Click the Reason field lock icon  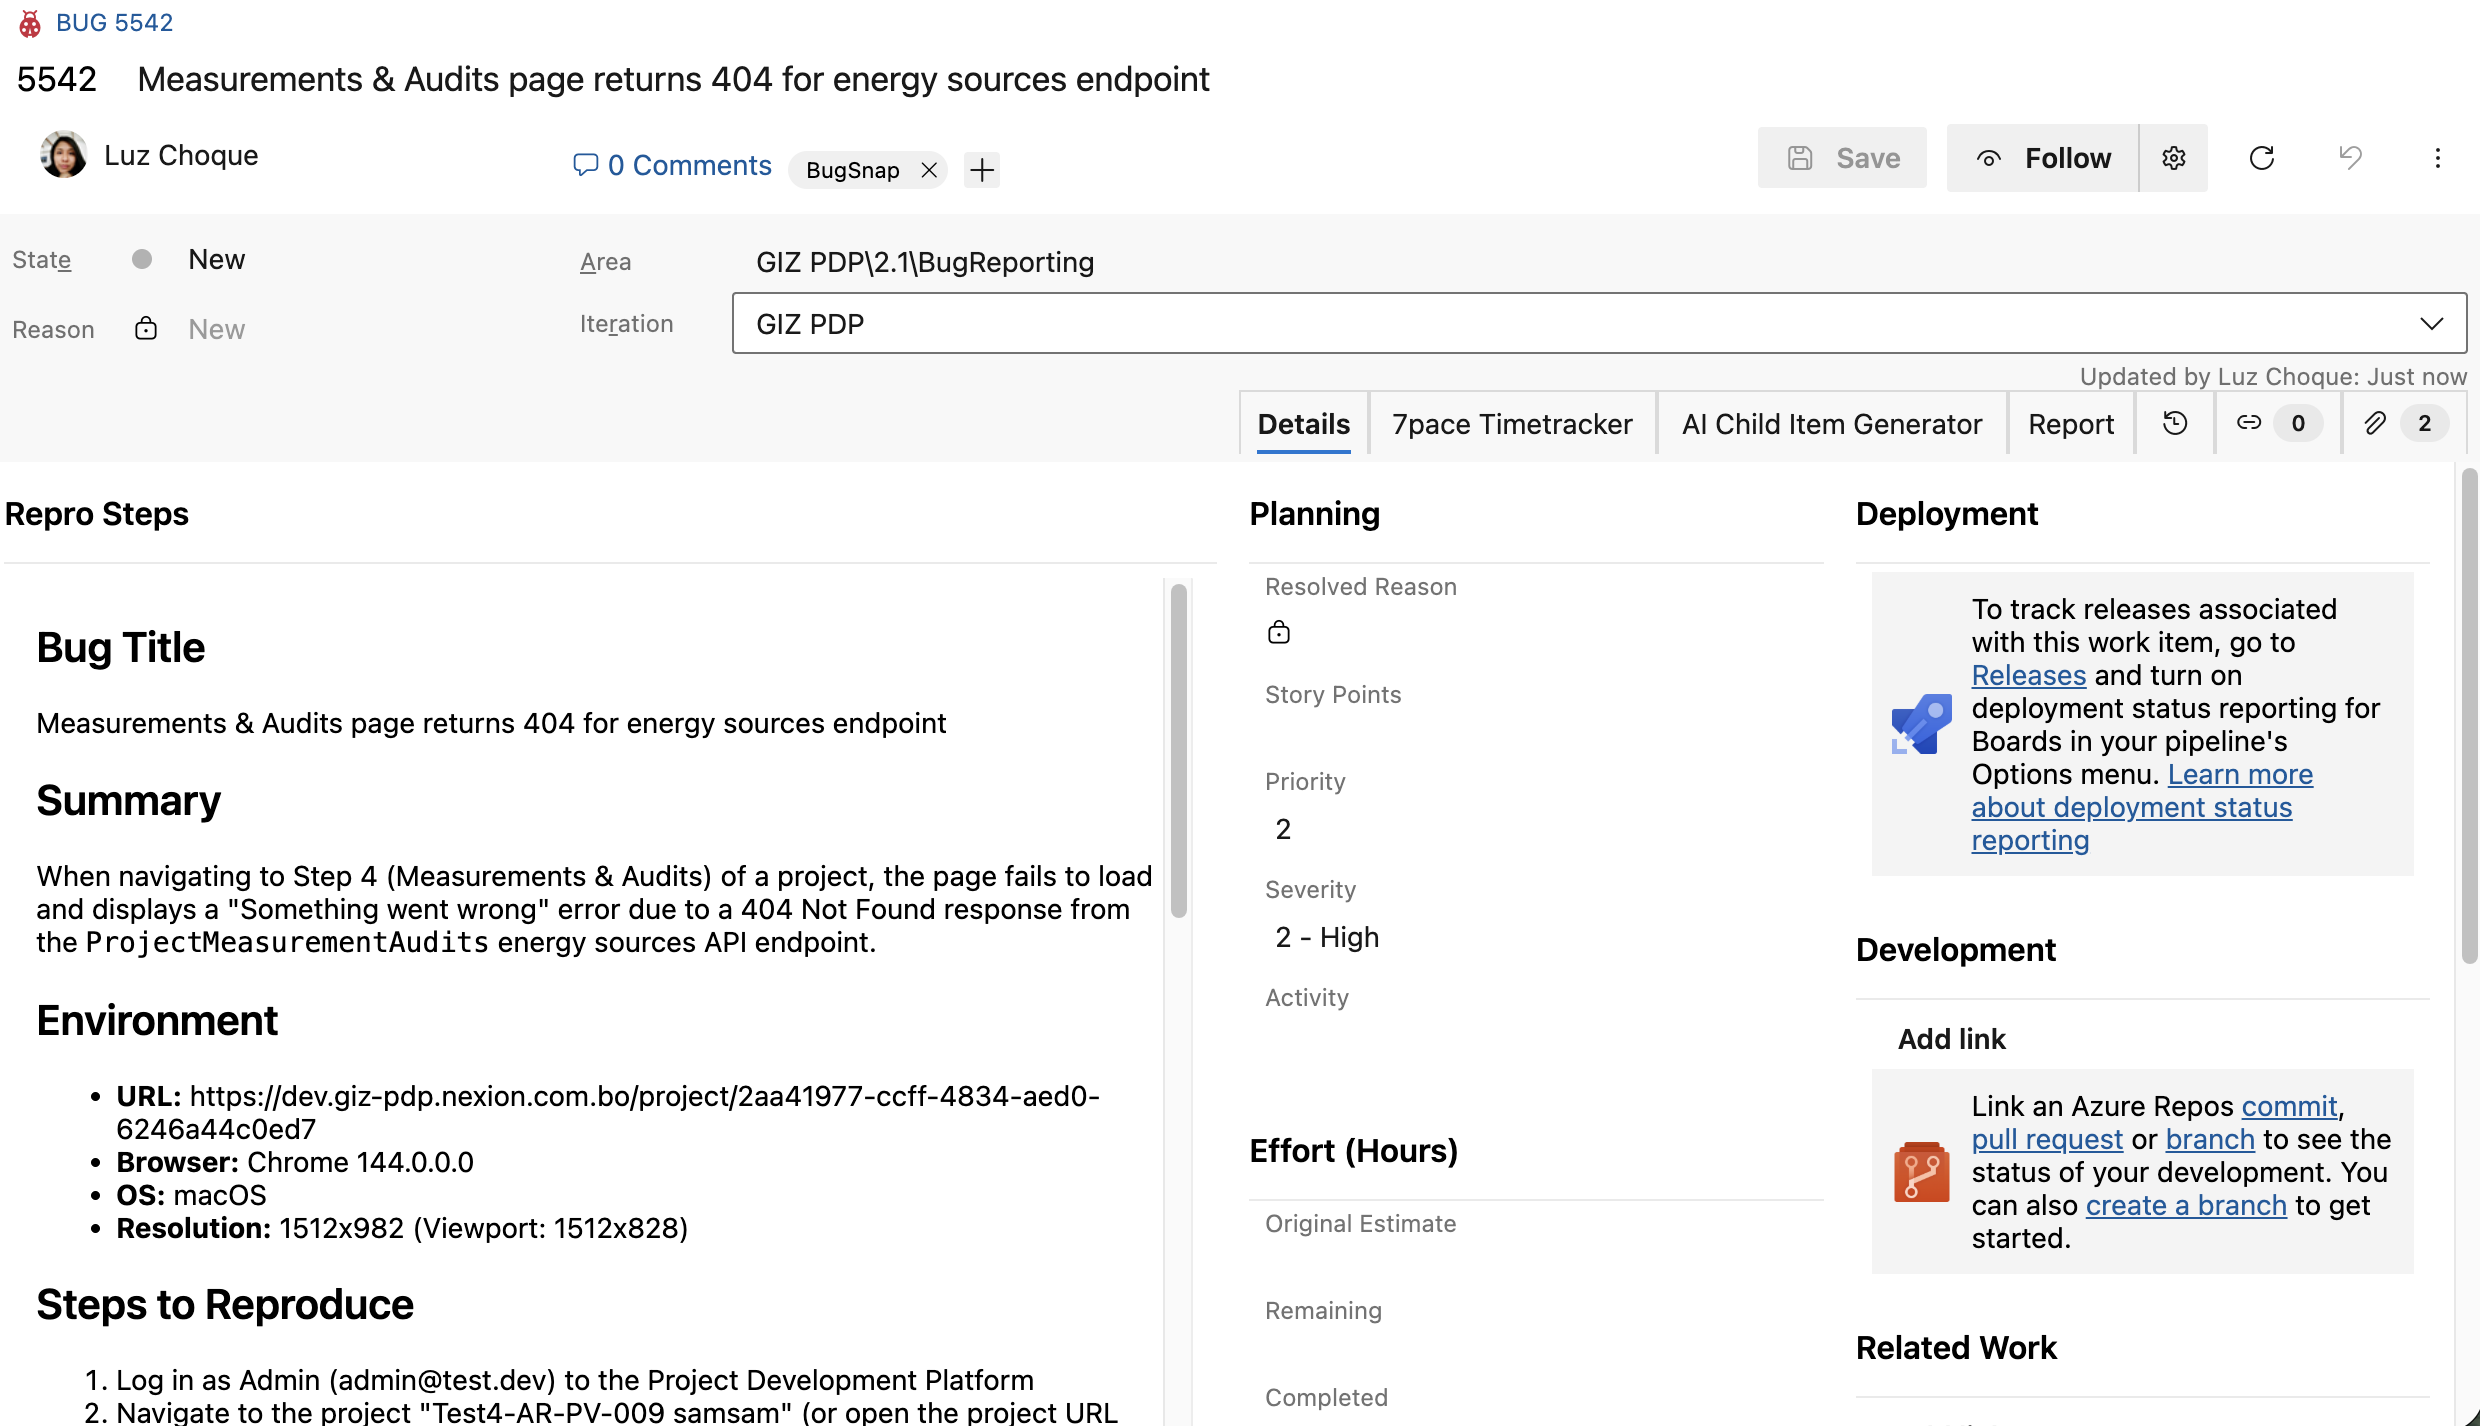(x=146, y=328)
